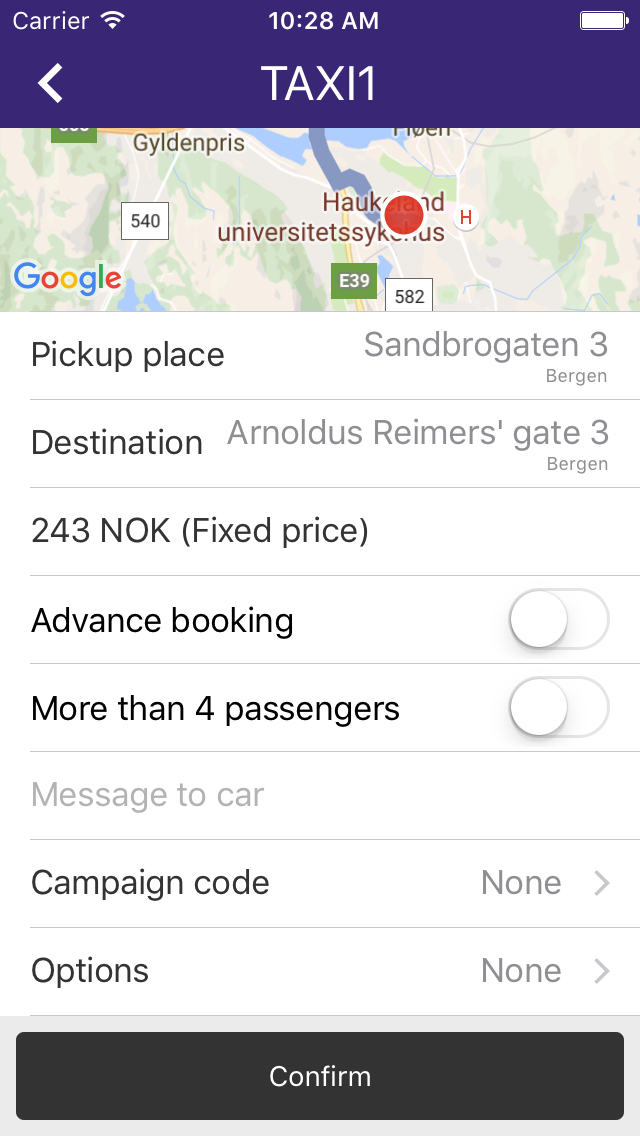Enable the Advance booking switch
The width and height of the screenshot is (640, 1136).
559,620
